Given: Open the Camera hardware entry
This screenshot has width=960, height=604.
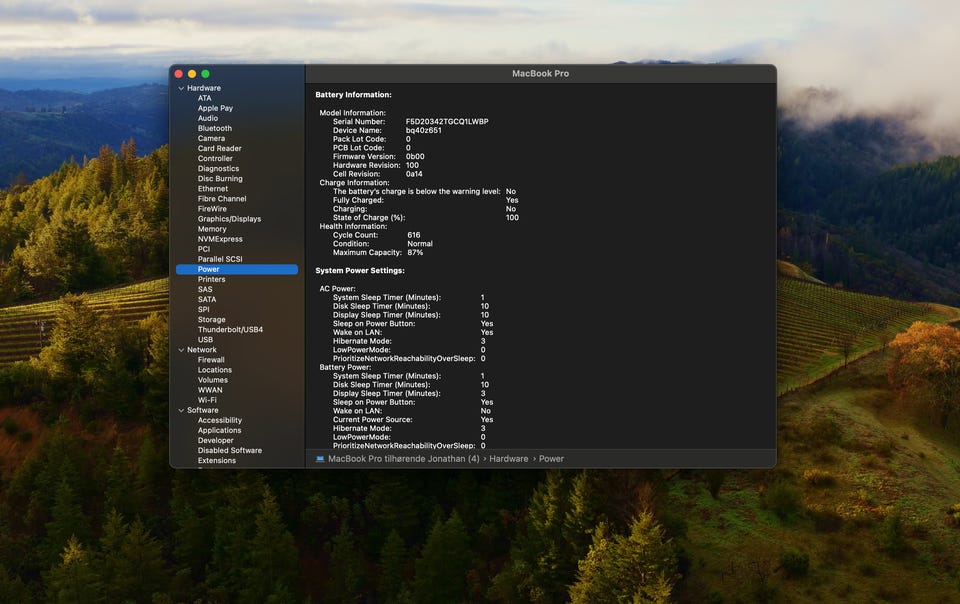Looking at the screenshot, I should pyautogui.click(x=211, y=138).
